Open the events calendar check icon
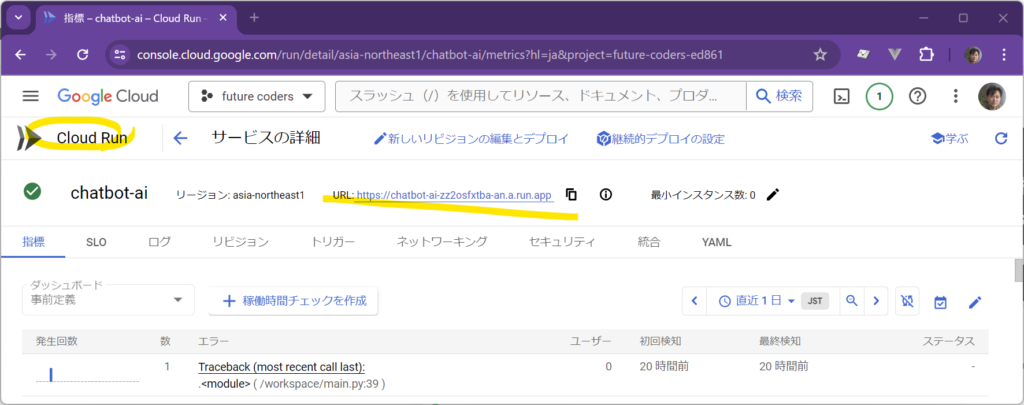The image size is (1024, 405). coord(940,302)
